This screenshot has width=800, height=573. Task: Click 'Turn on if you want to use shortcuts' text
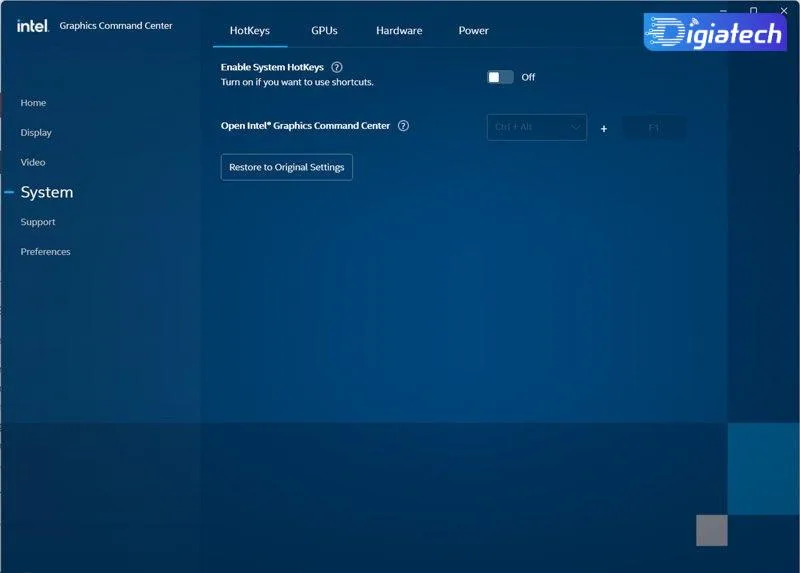(297, 82)
